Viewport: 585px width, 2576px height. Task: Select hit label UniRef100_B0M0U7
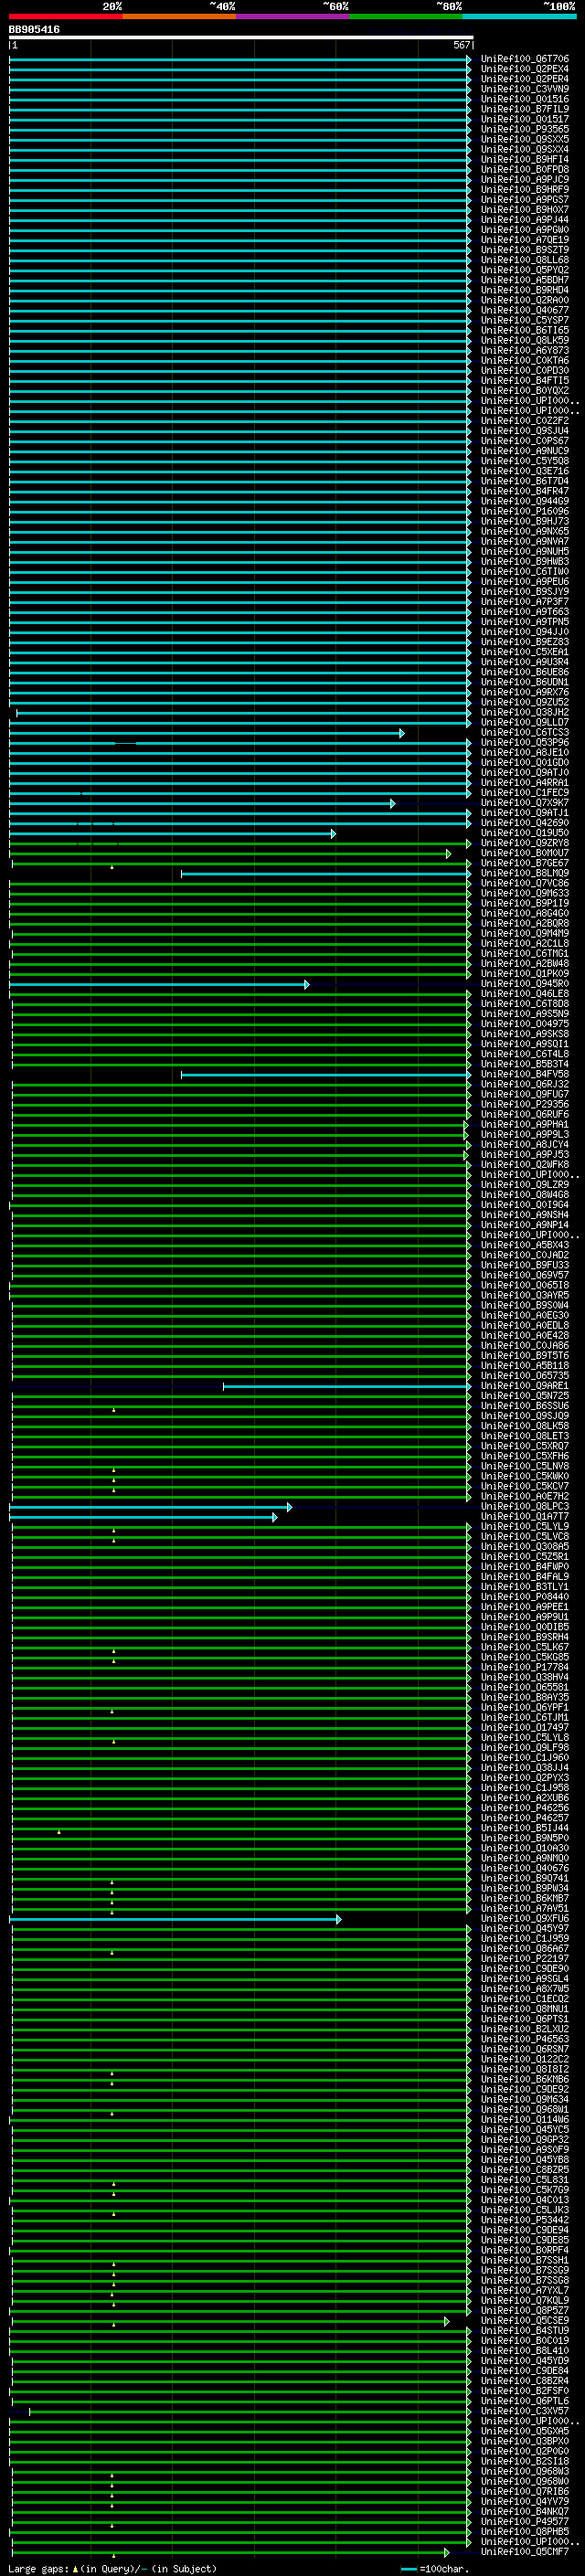click(525, 853)
